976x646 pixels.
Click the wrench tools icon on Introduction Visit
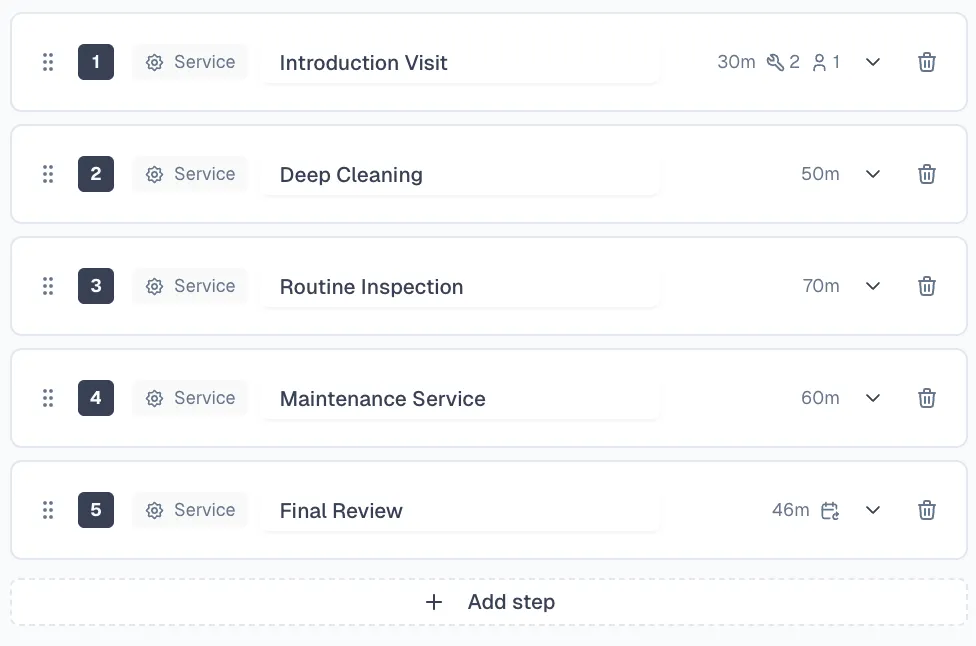pos(775,62)
